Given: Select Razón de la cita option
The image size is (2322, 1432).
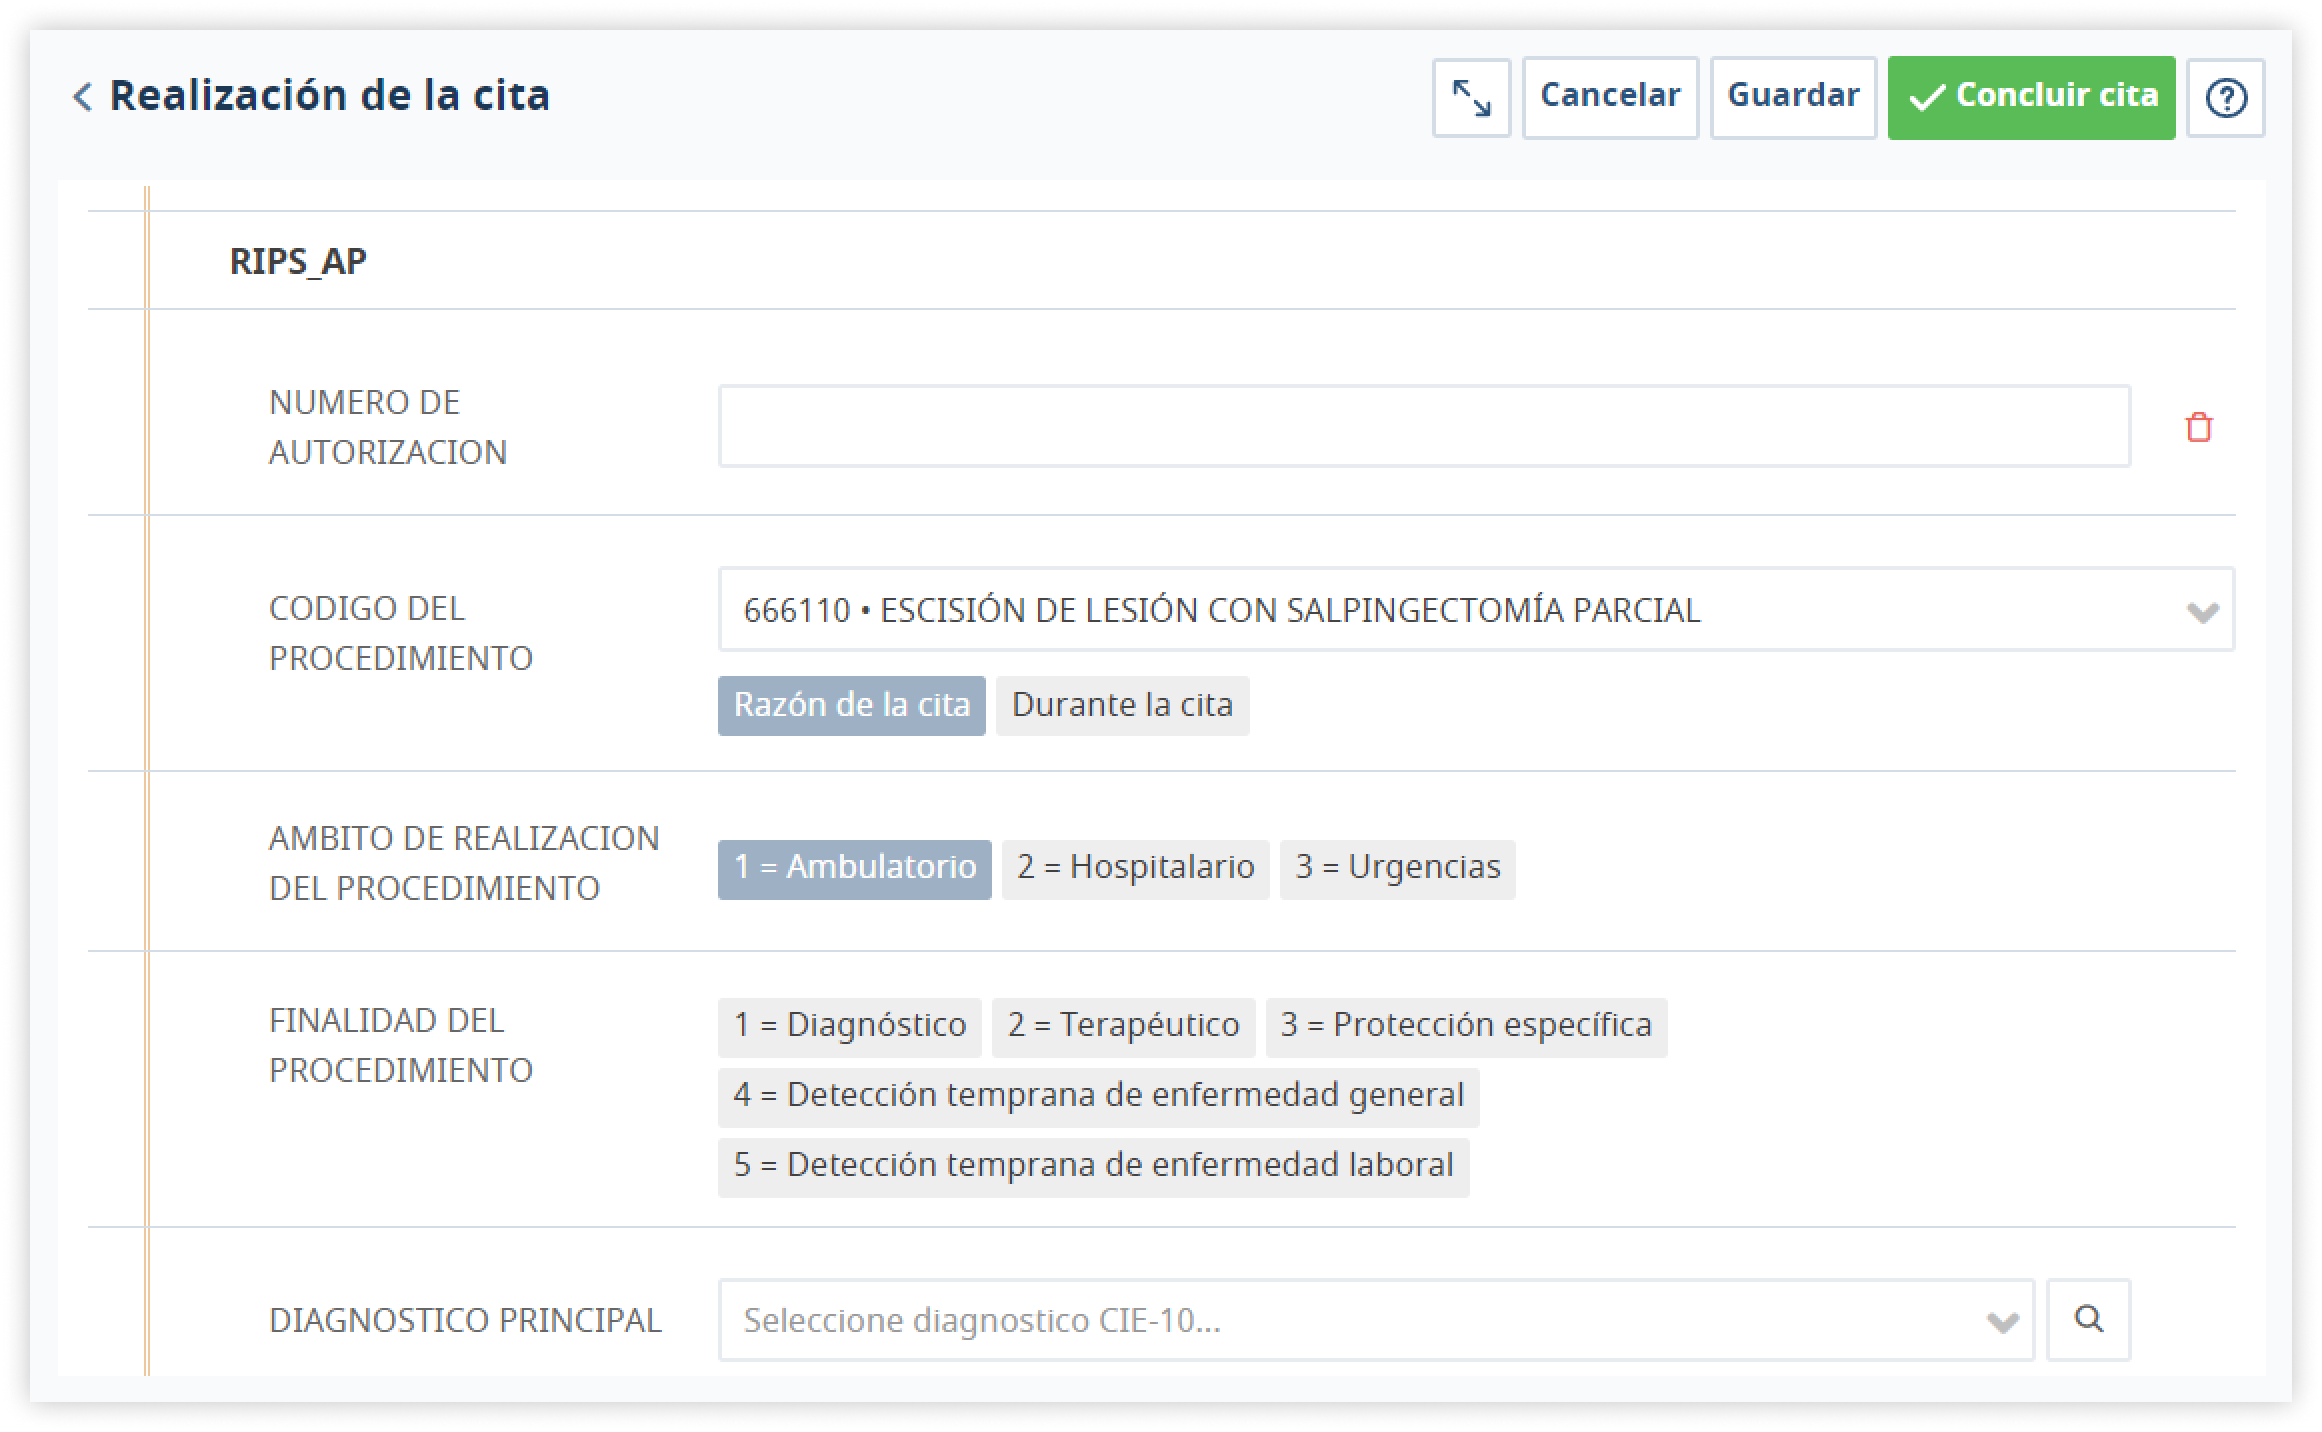Looking at the screenshot, I should (851, 705).
